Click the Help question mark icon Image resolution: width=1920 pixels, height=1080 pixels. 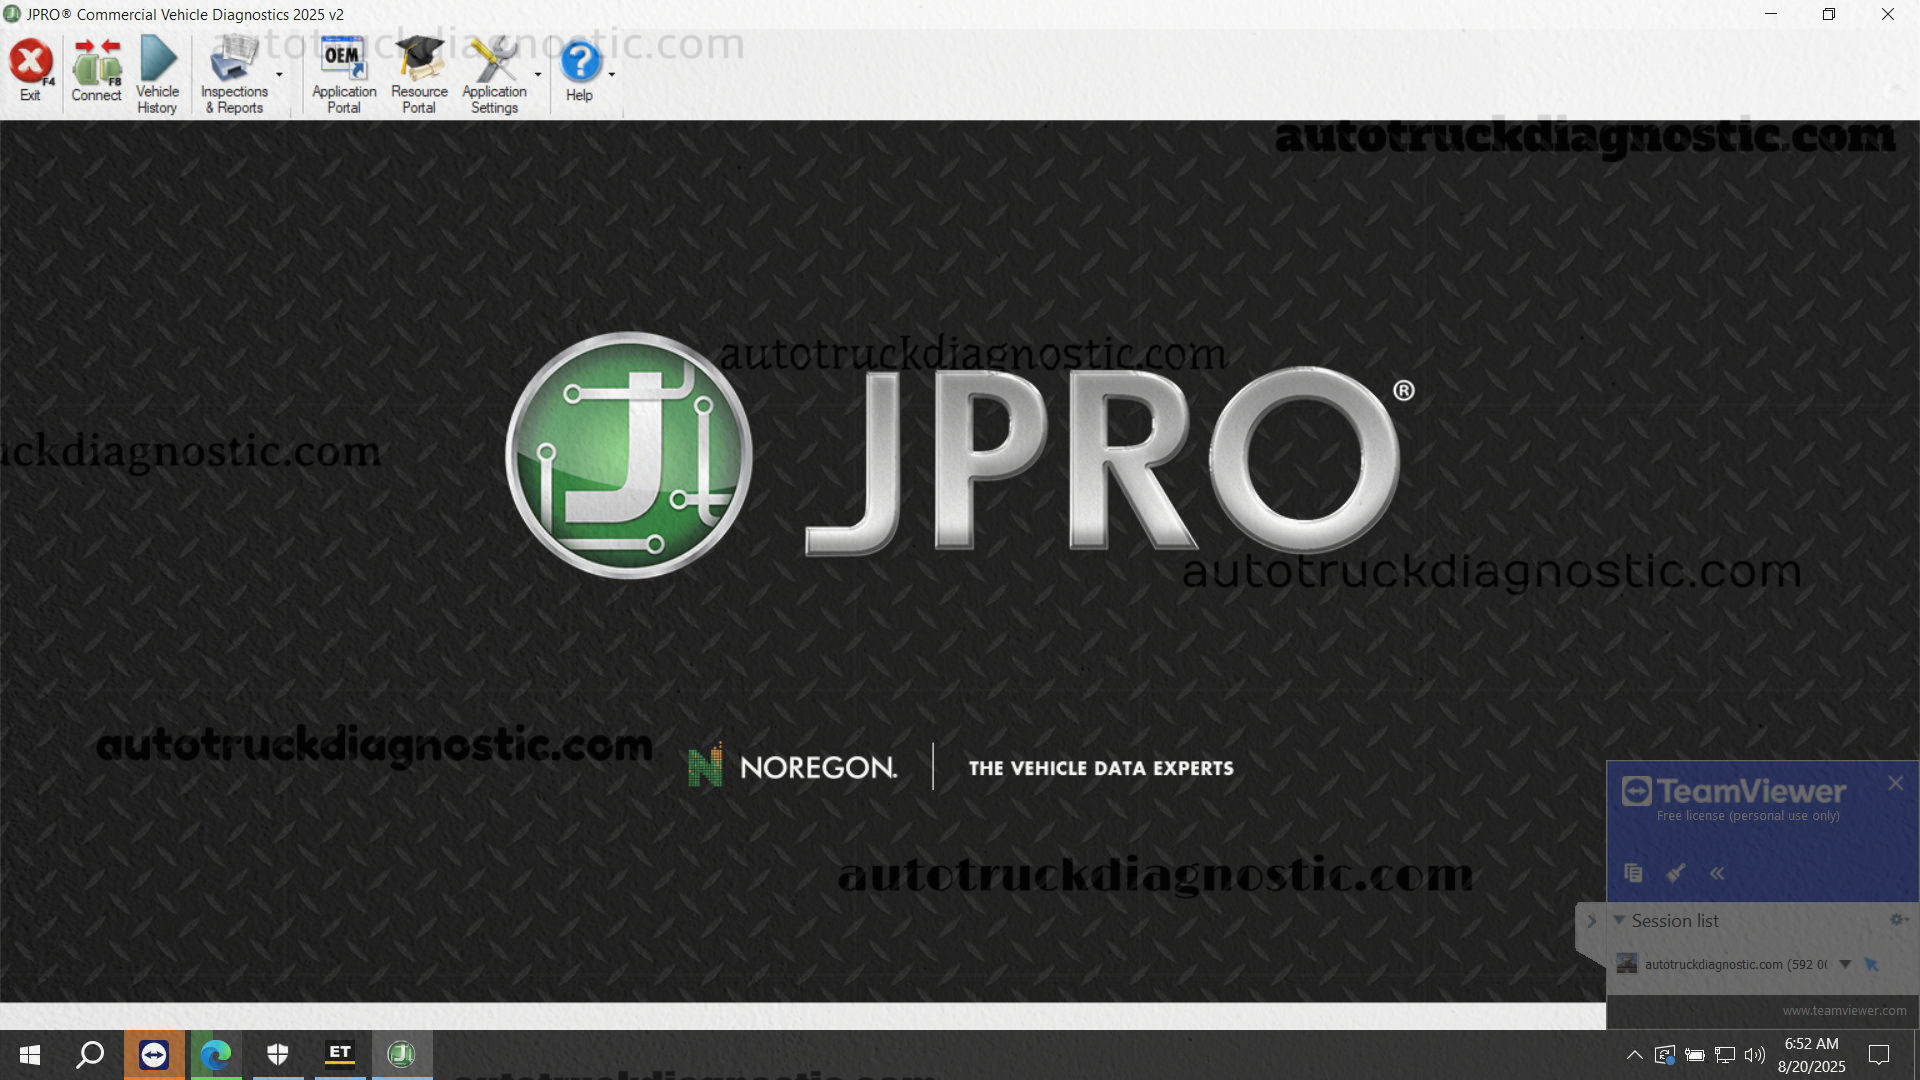pos(579,70)
